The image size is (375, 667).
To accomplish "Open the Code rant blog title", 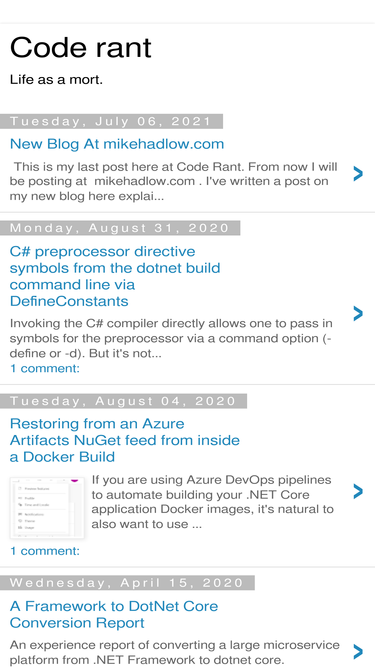I will pos(80,47).
